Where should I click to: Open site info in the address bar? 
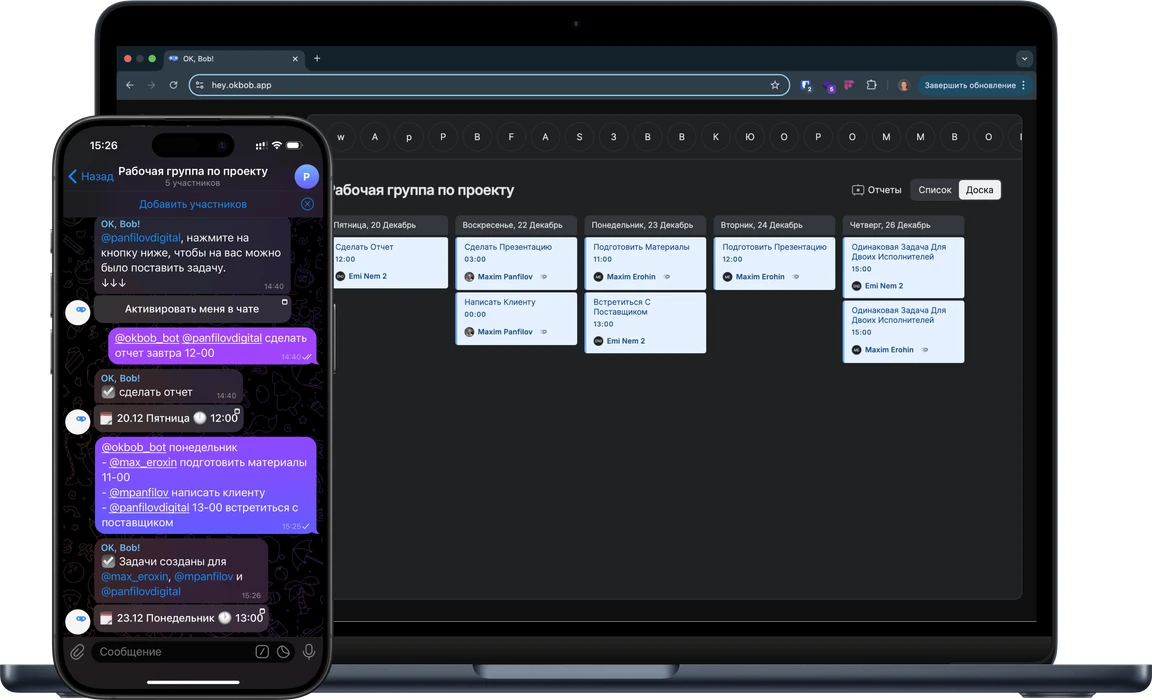200,86
